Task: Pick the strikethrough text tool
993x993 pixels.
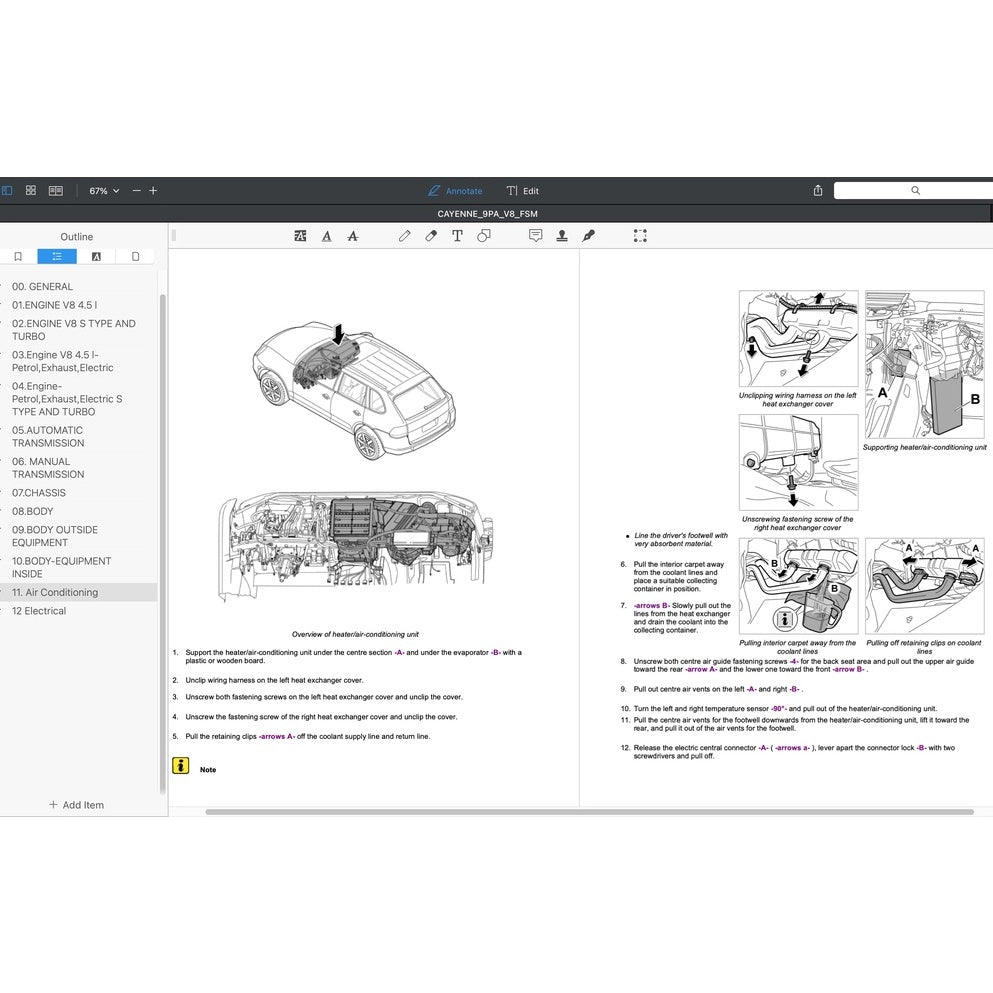Action: tap(352, 236)
